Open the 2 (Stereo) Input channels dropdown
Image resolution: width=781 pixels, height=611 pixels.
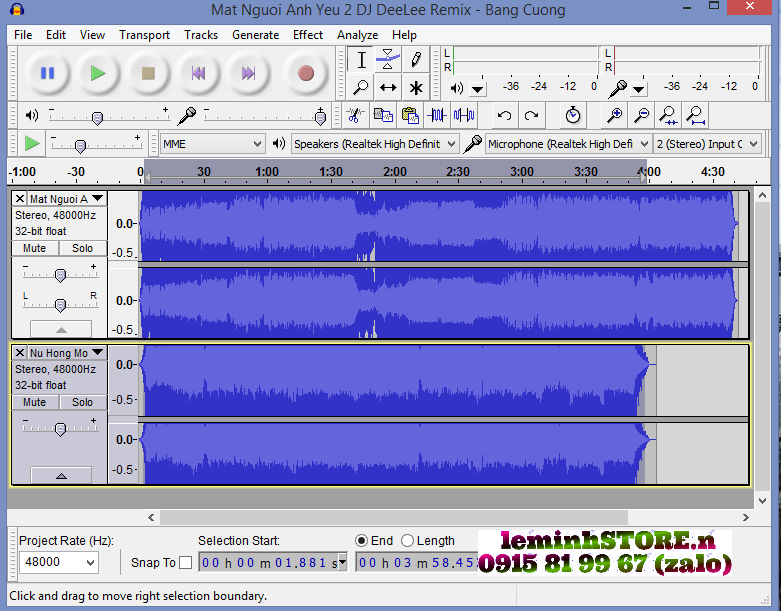click(707, 144)
